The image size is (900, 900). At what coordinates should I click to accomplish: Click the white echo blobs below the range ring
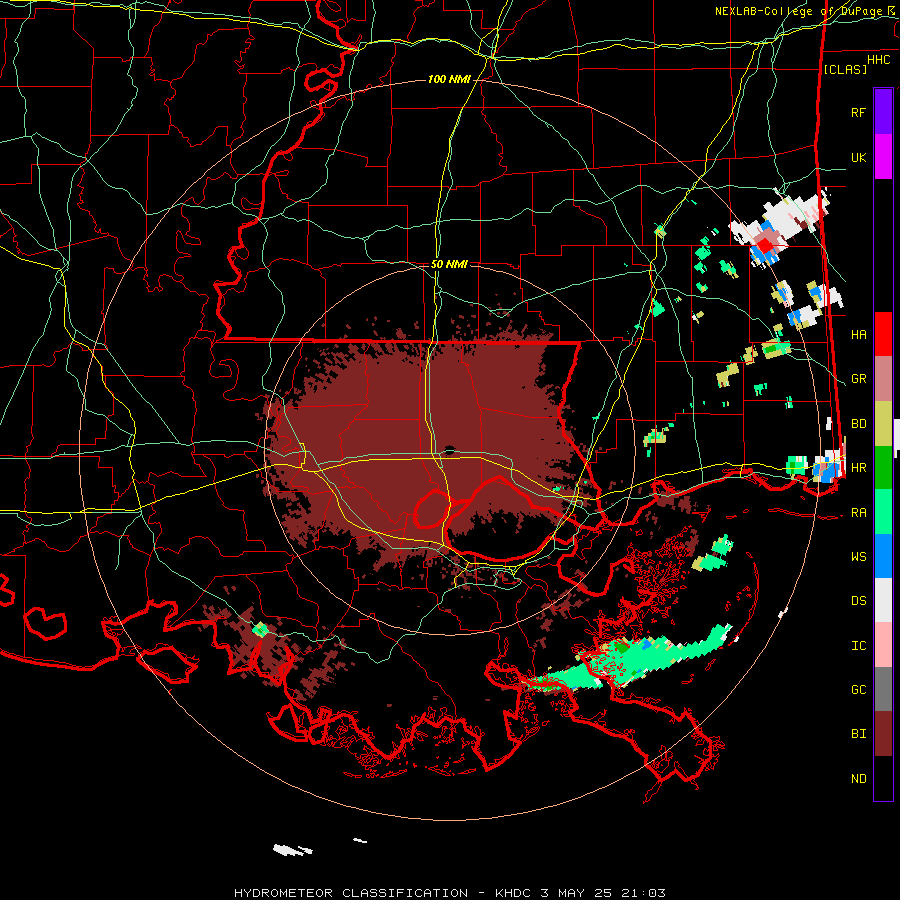(x=293, y=849)
